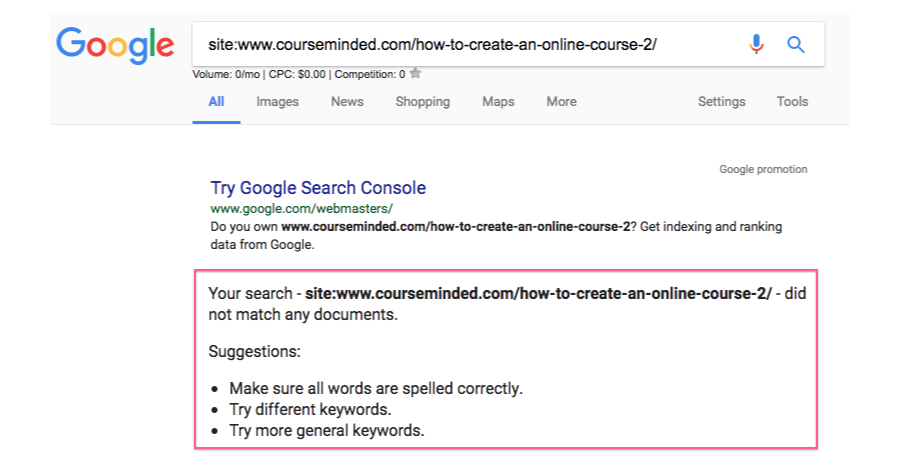Go to the Shopping tab
The image size is (900, 469).
click(422, 101)
